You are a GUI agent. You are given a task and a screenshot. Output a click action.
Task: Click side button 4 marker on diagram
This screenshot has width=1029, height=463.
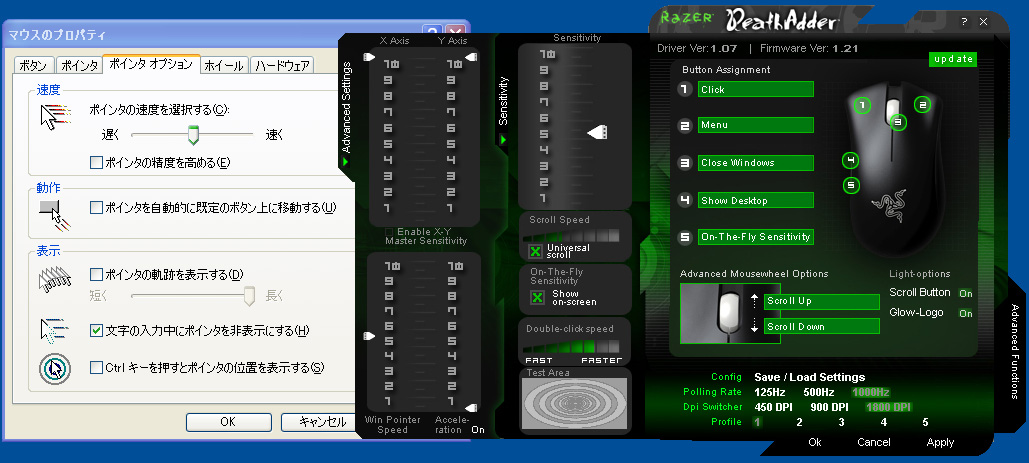pos(850,161)
